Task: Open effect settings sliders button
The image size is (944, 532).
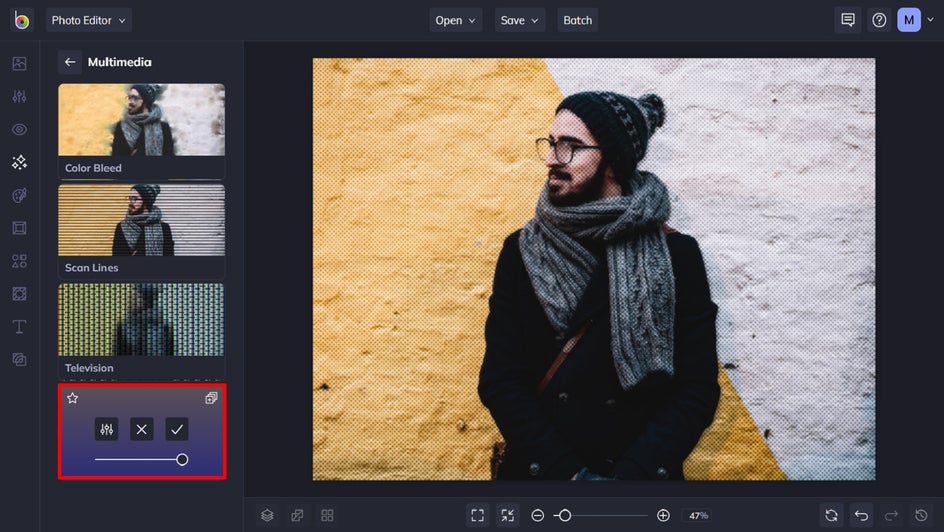Action: [x=107, y=429]
